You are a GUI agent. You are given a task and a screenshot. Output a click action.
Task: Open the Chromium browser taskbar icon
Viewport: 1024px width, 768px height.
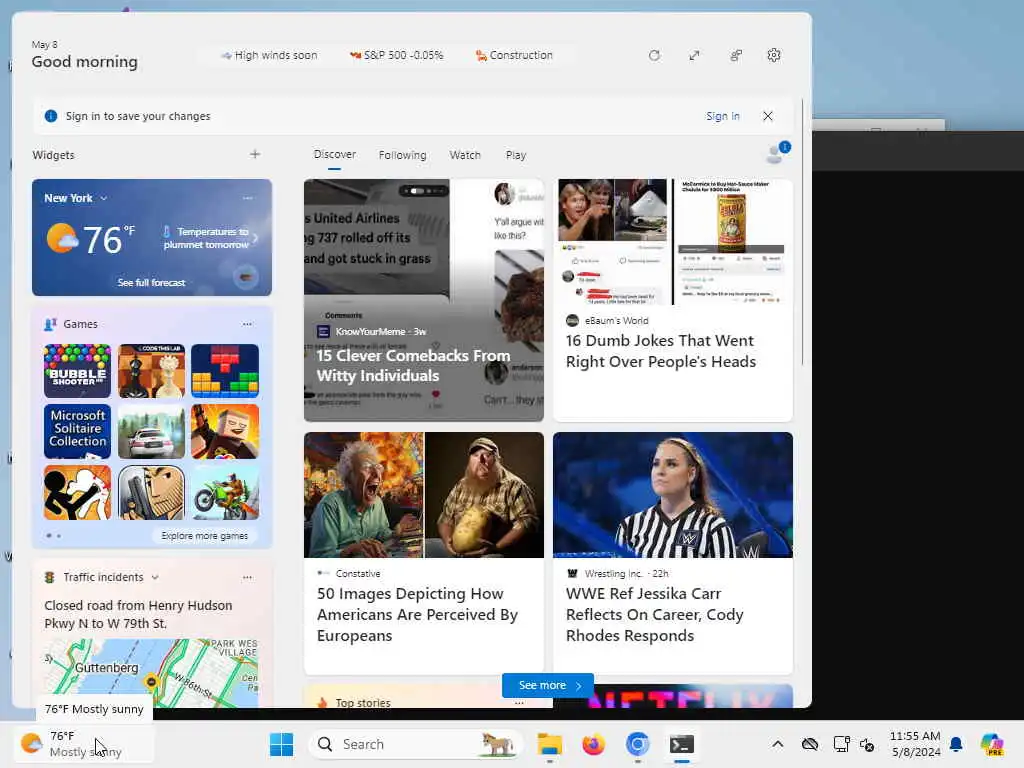coord(637,744)
